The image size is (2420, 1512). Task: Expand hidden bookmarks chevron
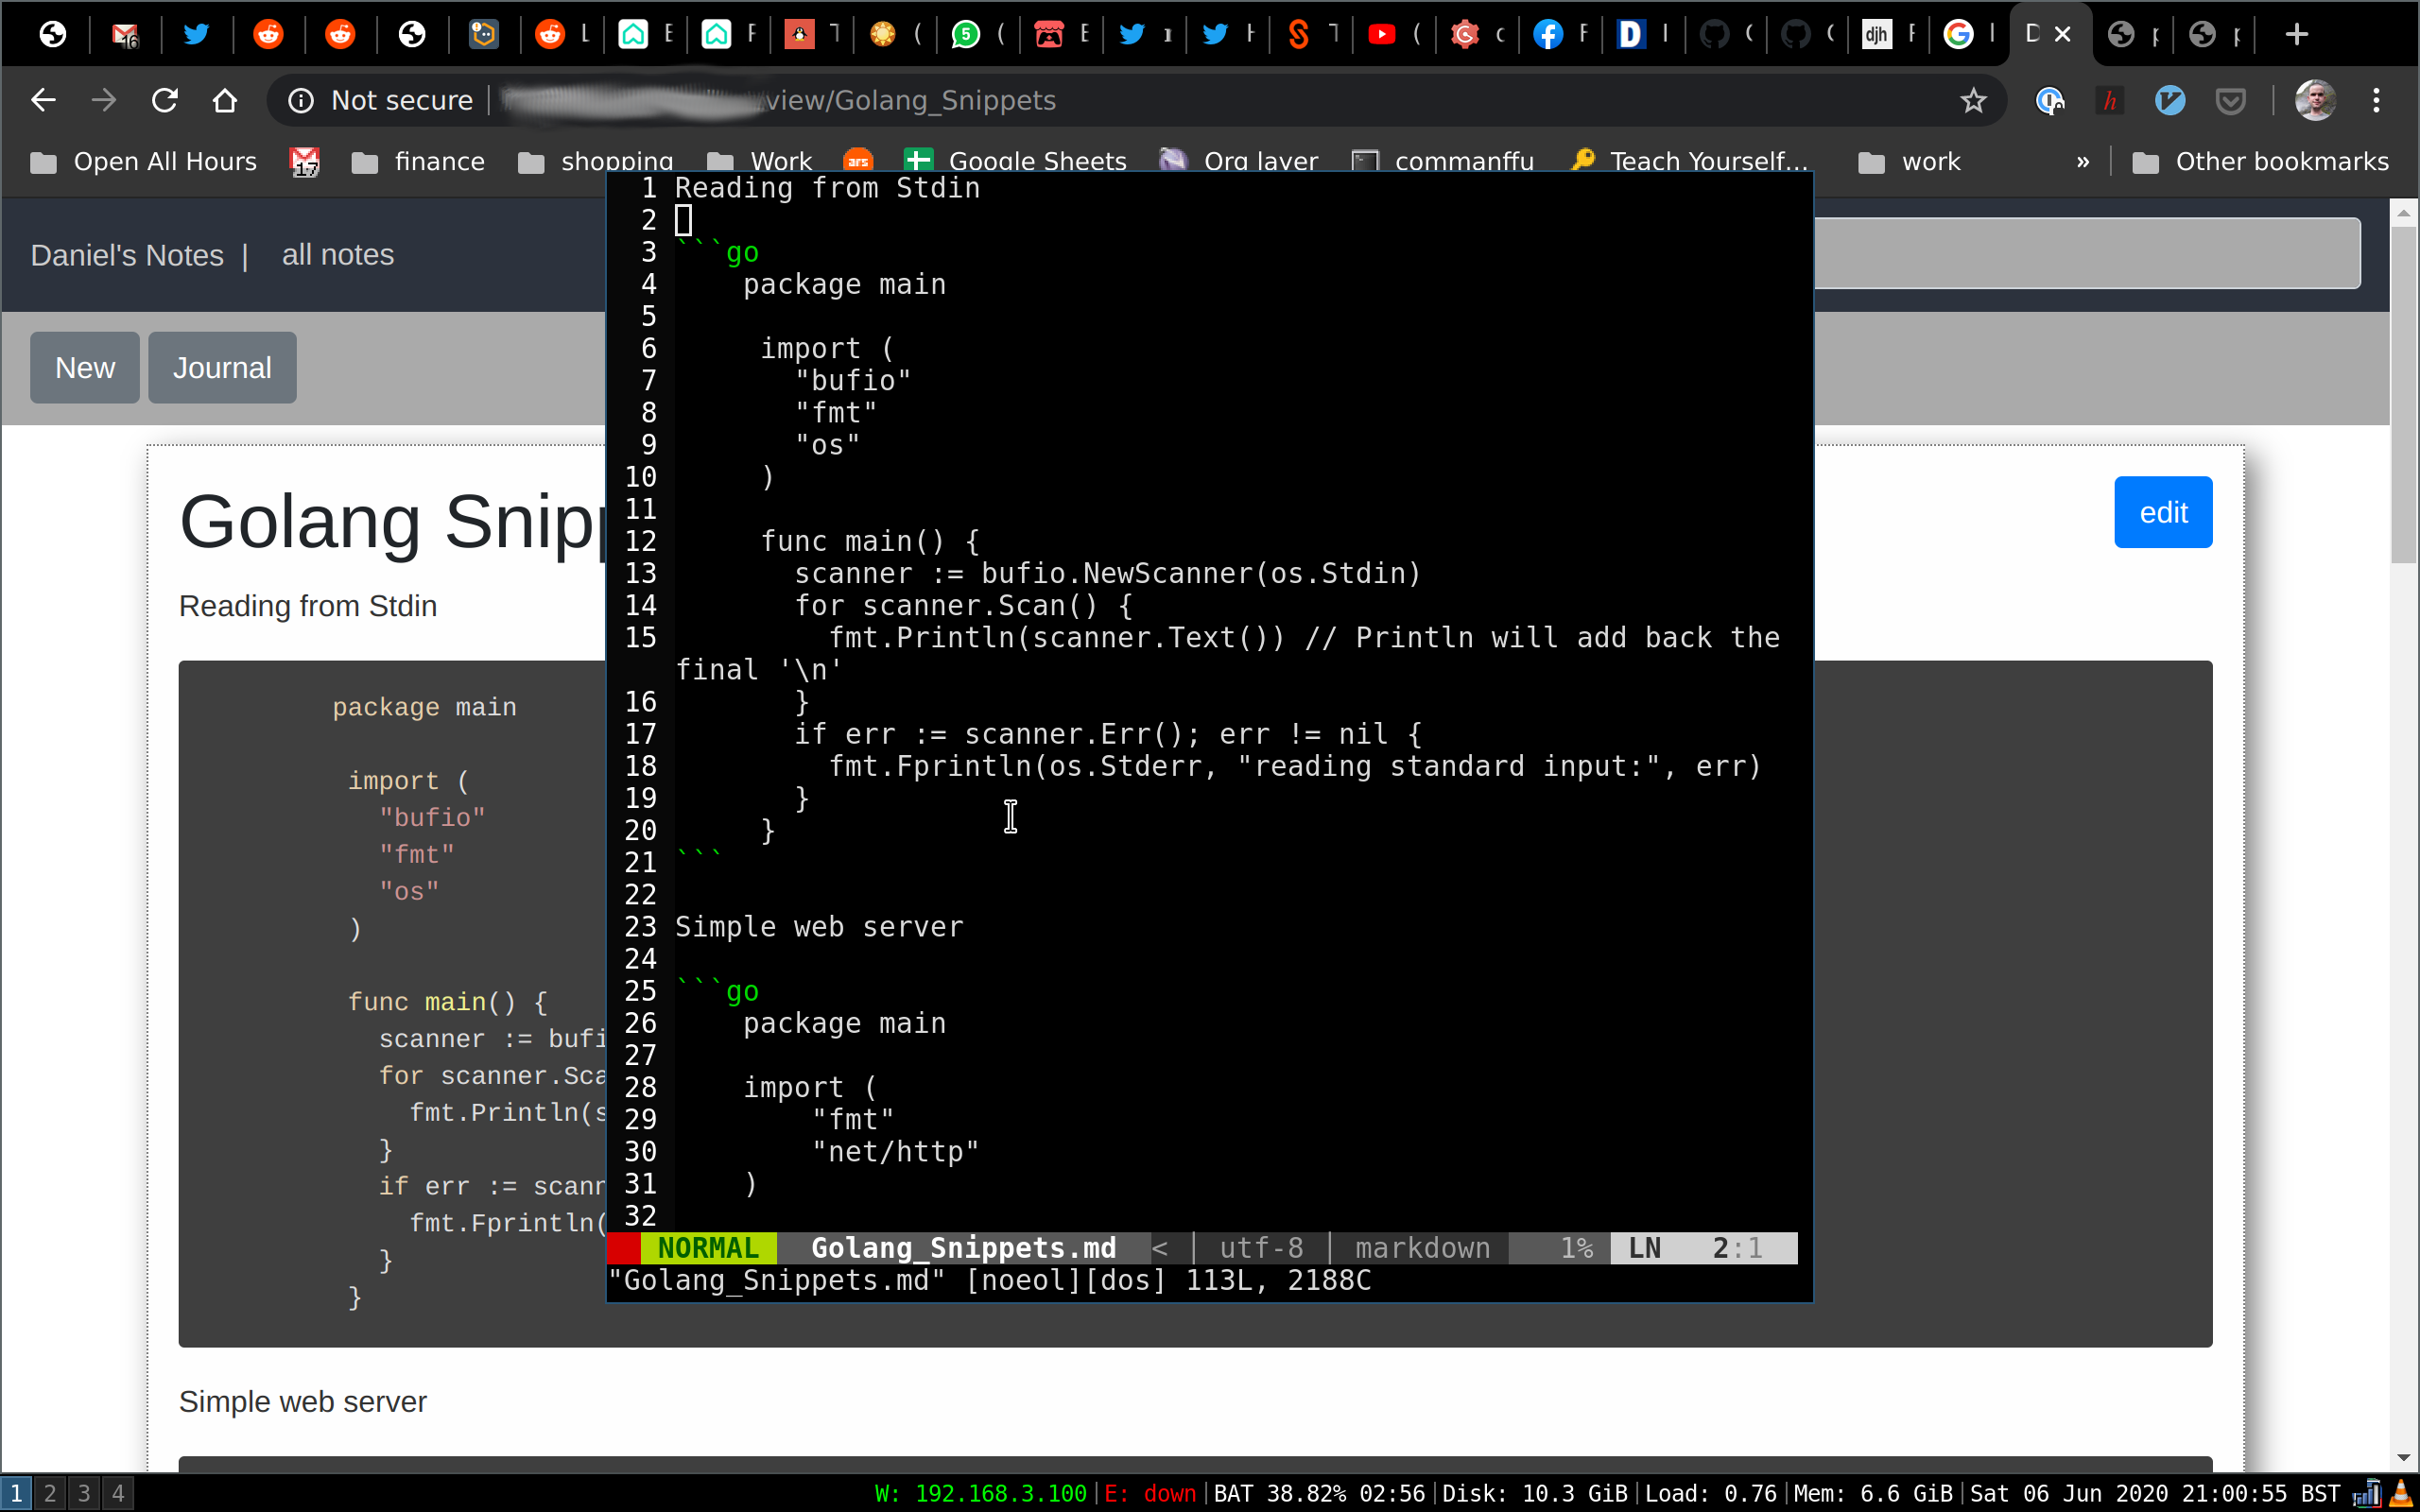click(x=2083, y=161)
